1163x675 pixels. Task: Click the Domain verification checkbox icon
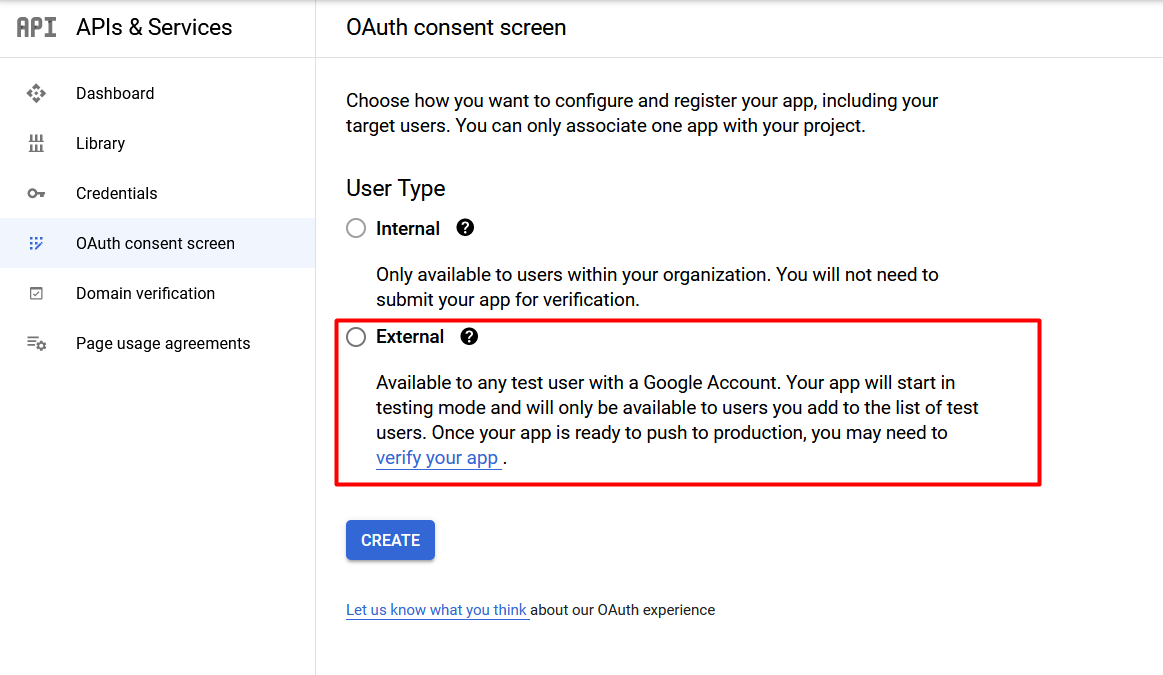(36, 294)
